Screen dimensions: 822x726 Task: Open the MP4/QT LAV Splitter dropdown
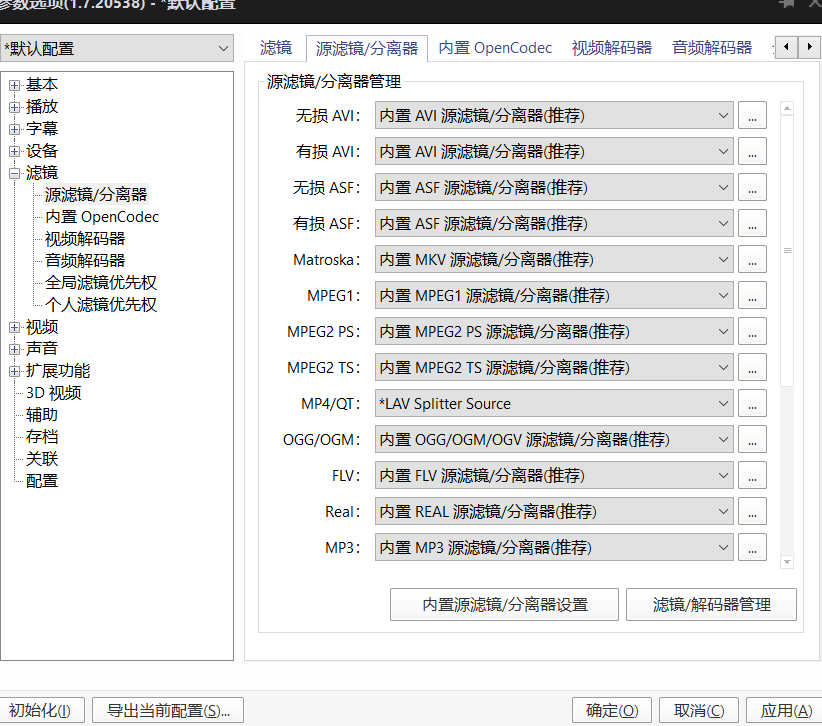click(554, 404)
